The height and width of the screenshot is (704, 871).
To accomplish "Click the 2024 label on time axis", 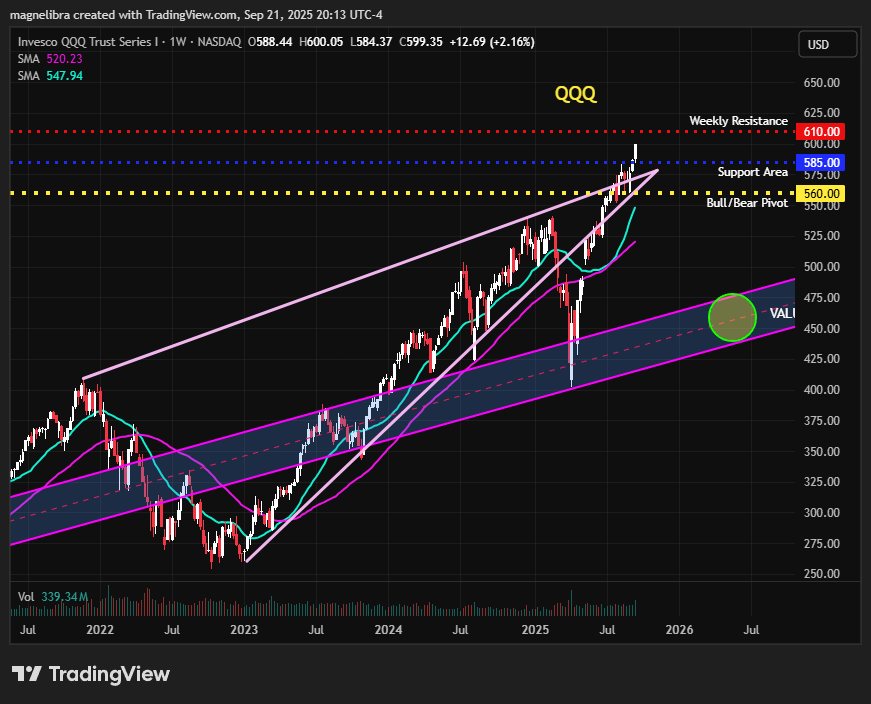I will pos(388,630).
